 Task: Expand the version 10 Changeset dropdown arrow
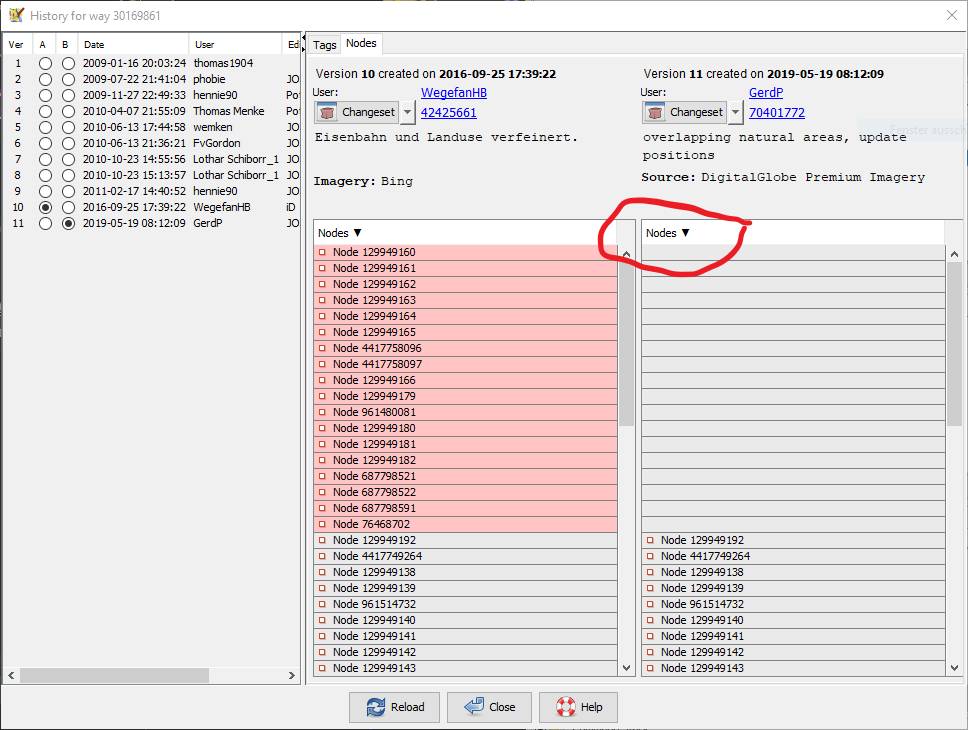tap(408, 112)
